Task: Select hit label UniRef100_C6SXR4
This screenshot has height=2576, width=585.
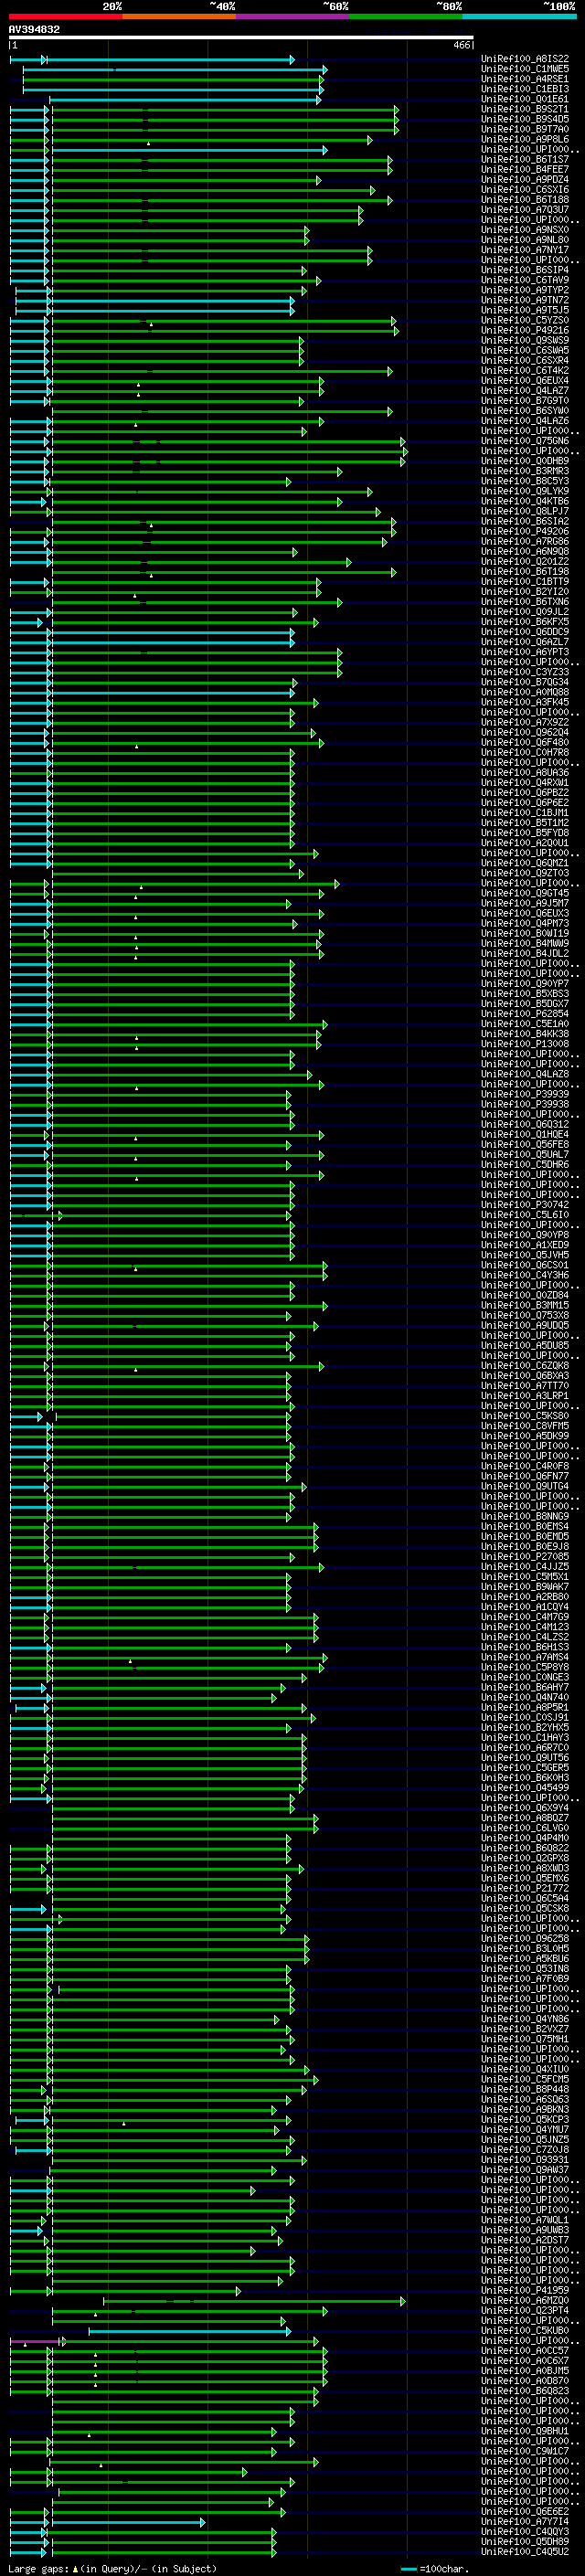Action: tap(525, 360)
